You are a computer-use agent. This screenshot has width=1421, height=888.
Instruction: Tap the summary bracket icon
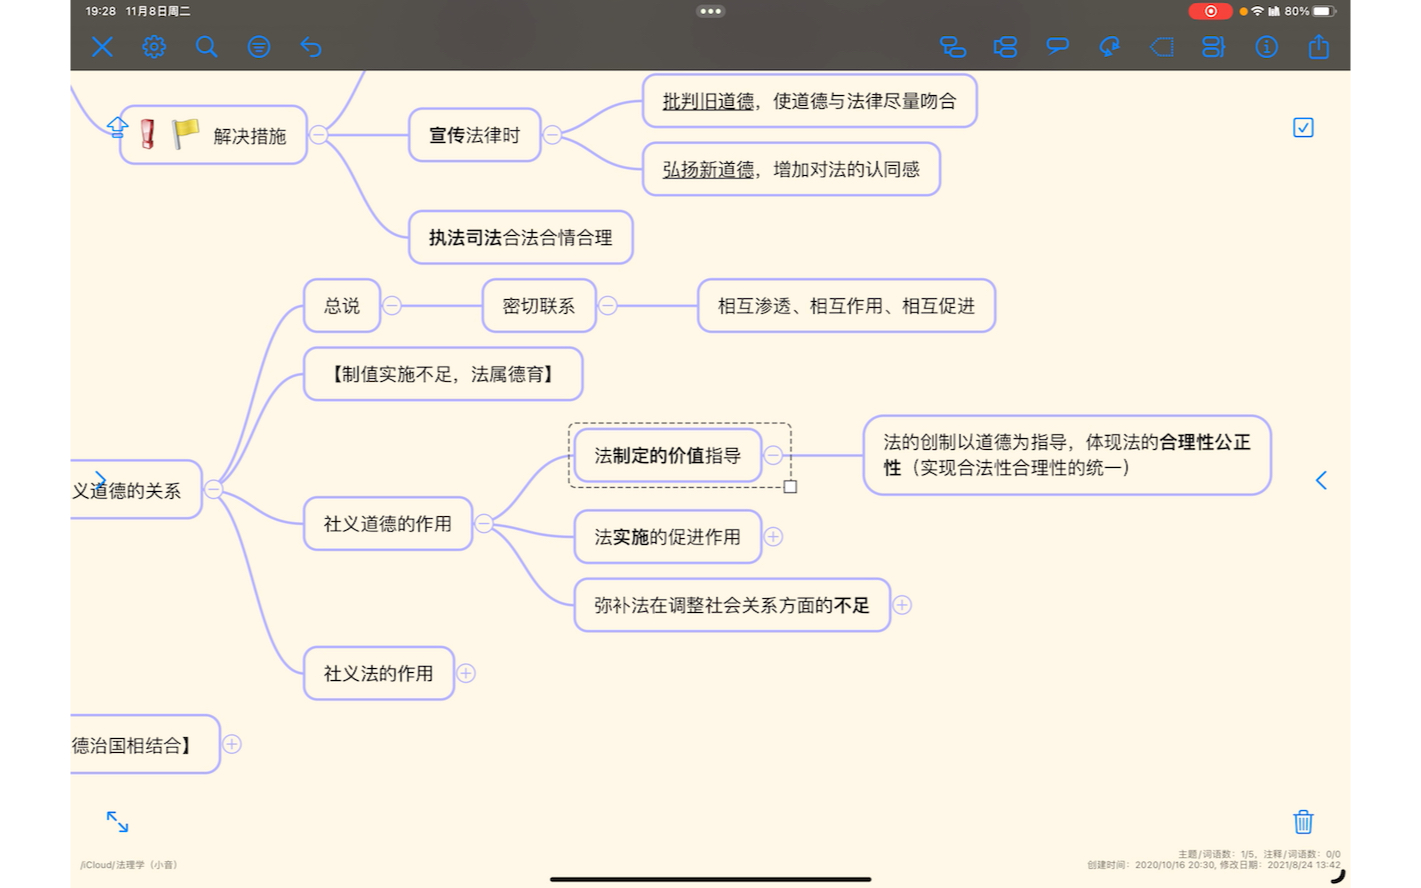(1214, 46)
